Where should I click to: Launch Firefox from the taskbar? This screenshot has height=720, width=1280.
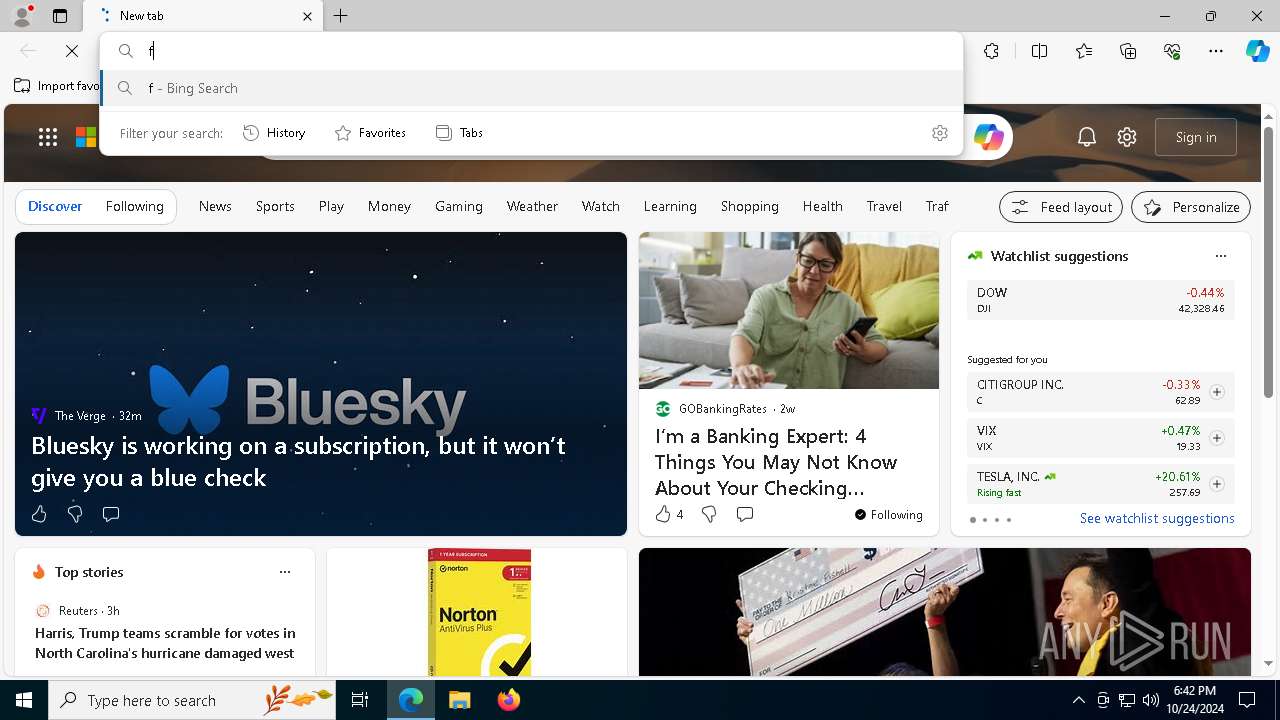coord(508,700)
